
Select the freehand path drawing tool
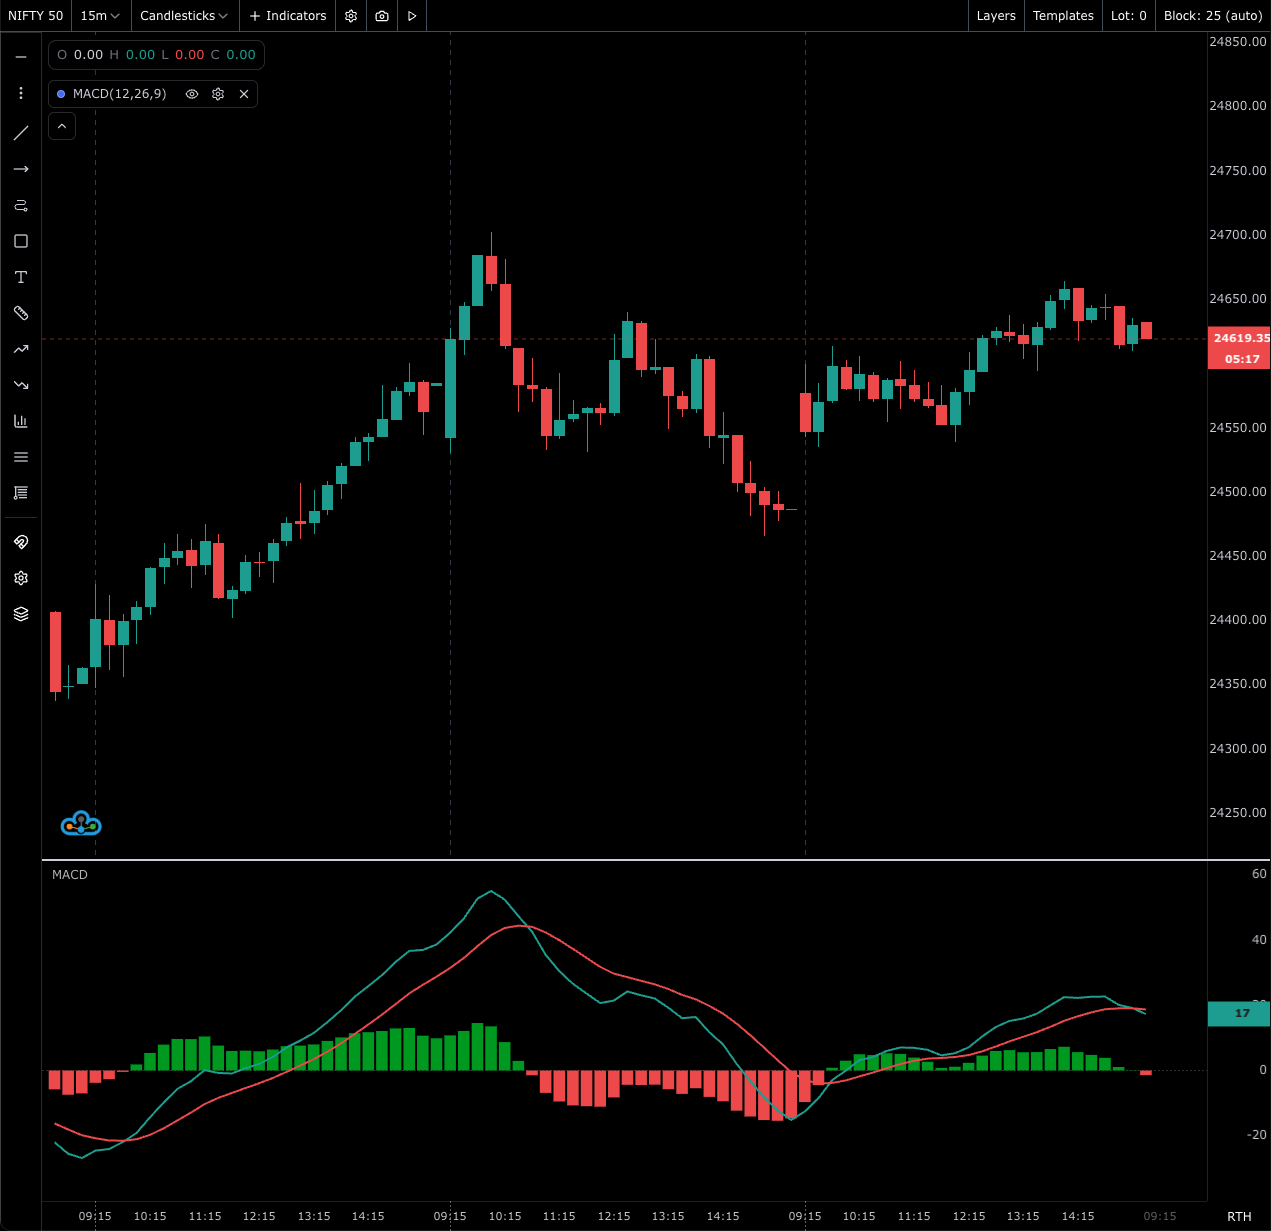pos(21,205)
